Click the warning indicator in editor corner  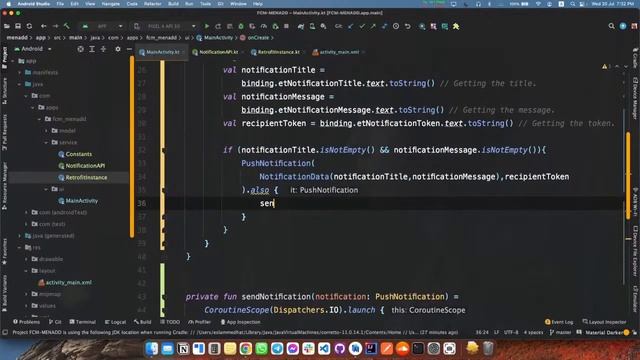606,66
